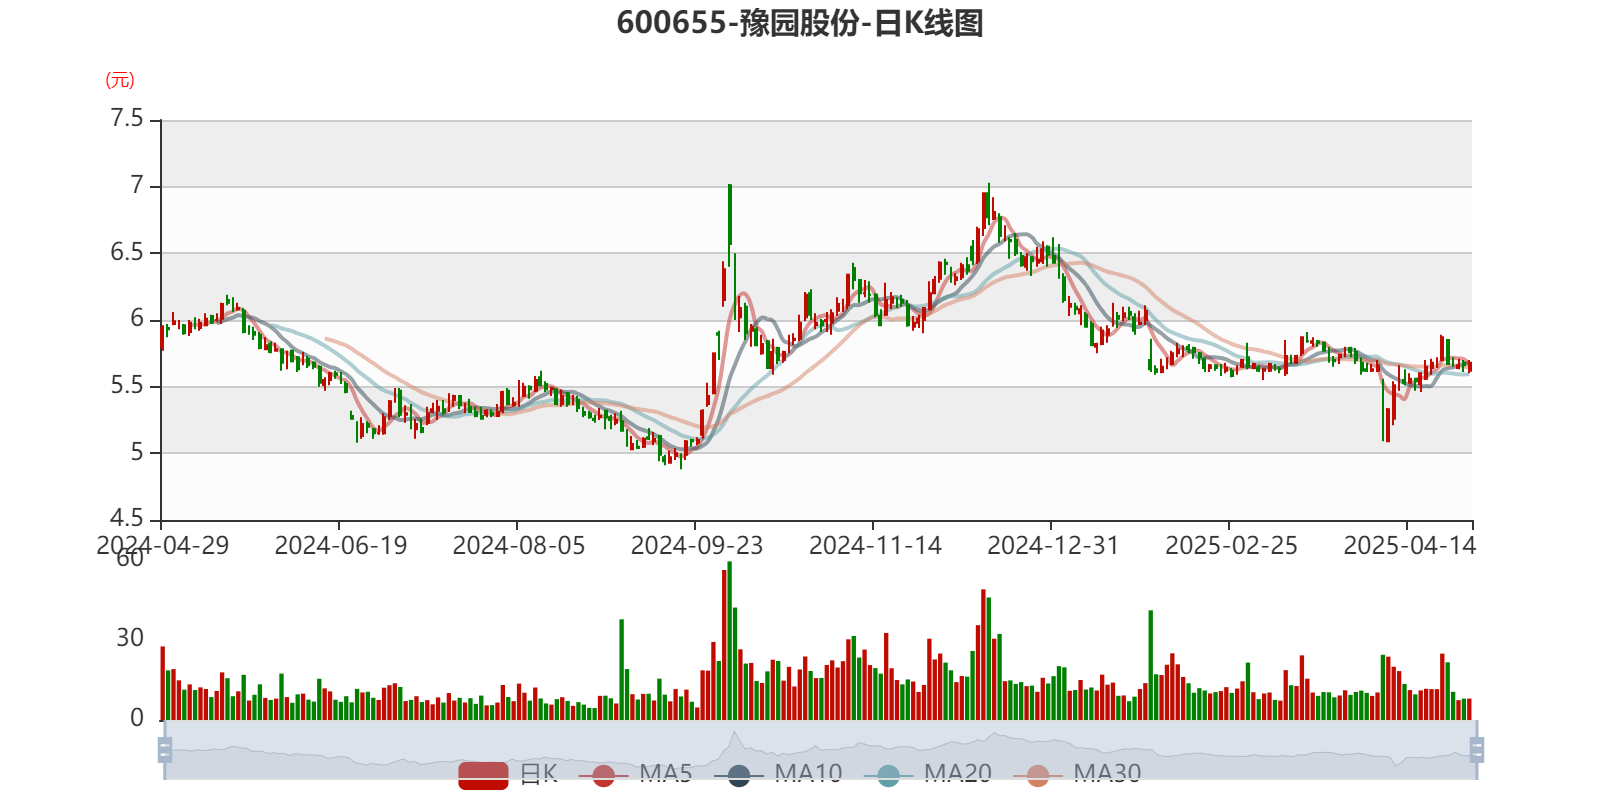Viewport: 1600px width, 800px height.
Task: Select the 6 price axis label
Action: [x=137, y=319]
